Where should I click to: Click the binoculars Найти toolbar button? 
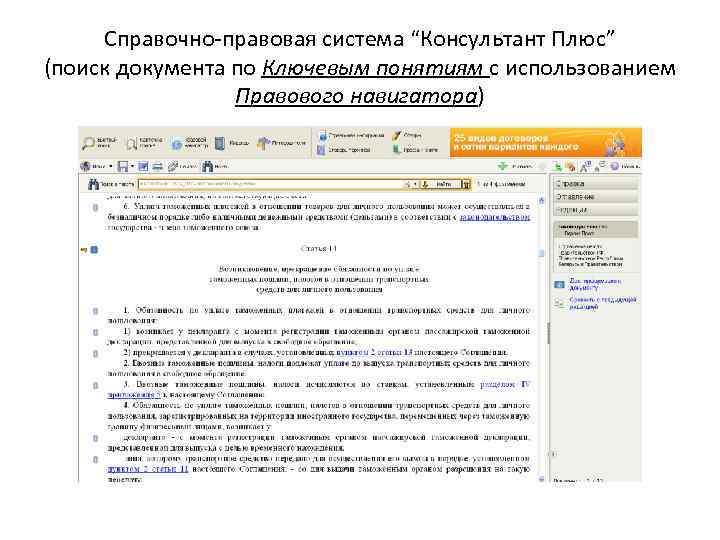point(215,166)
